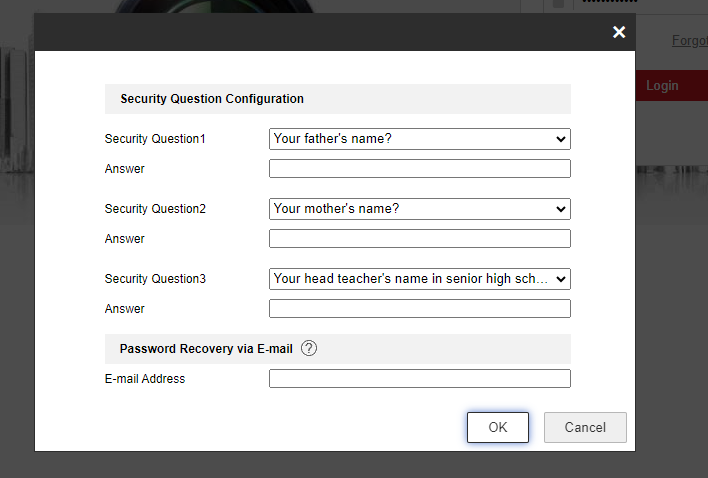The width and height of the screenshot is (708, 478).
Task: Close the security question dialog
Action: pyautogui.click(x=619, y=32)
